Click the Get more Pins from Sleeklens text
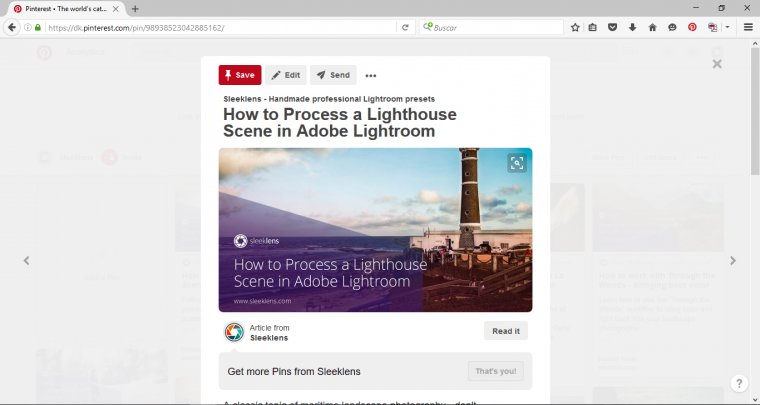The height and width of the screenshot is (405, 760). coord(294,372)
